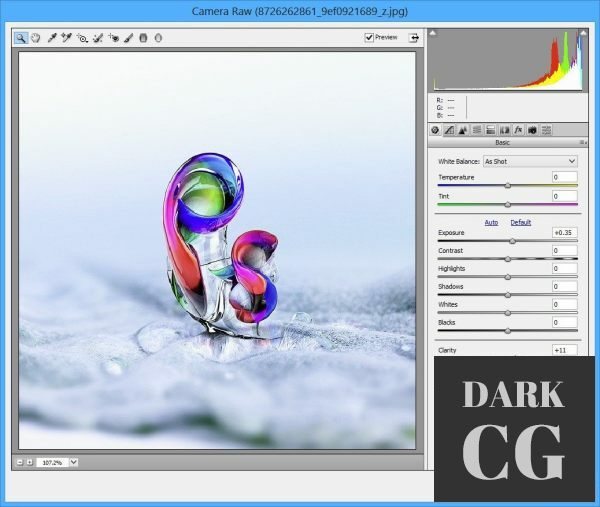Viewport: 600px width, 507px height.
Task: Click the Auto tone link
Action: [x=491, y=222]
